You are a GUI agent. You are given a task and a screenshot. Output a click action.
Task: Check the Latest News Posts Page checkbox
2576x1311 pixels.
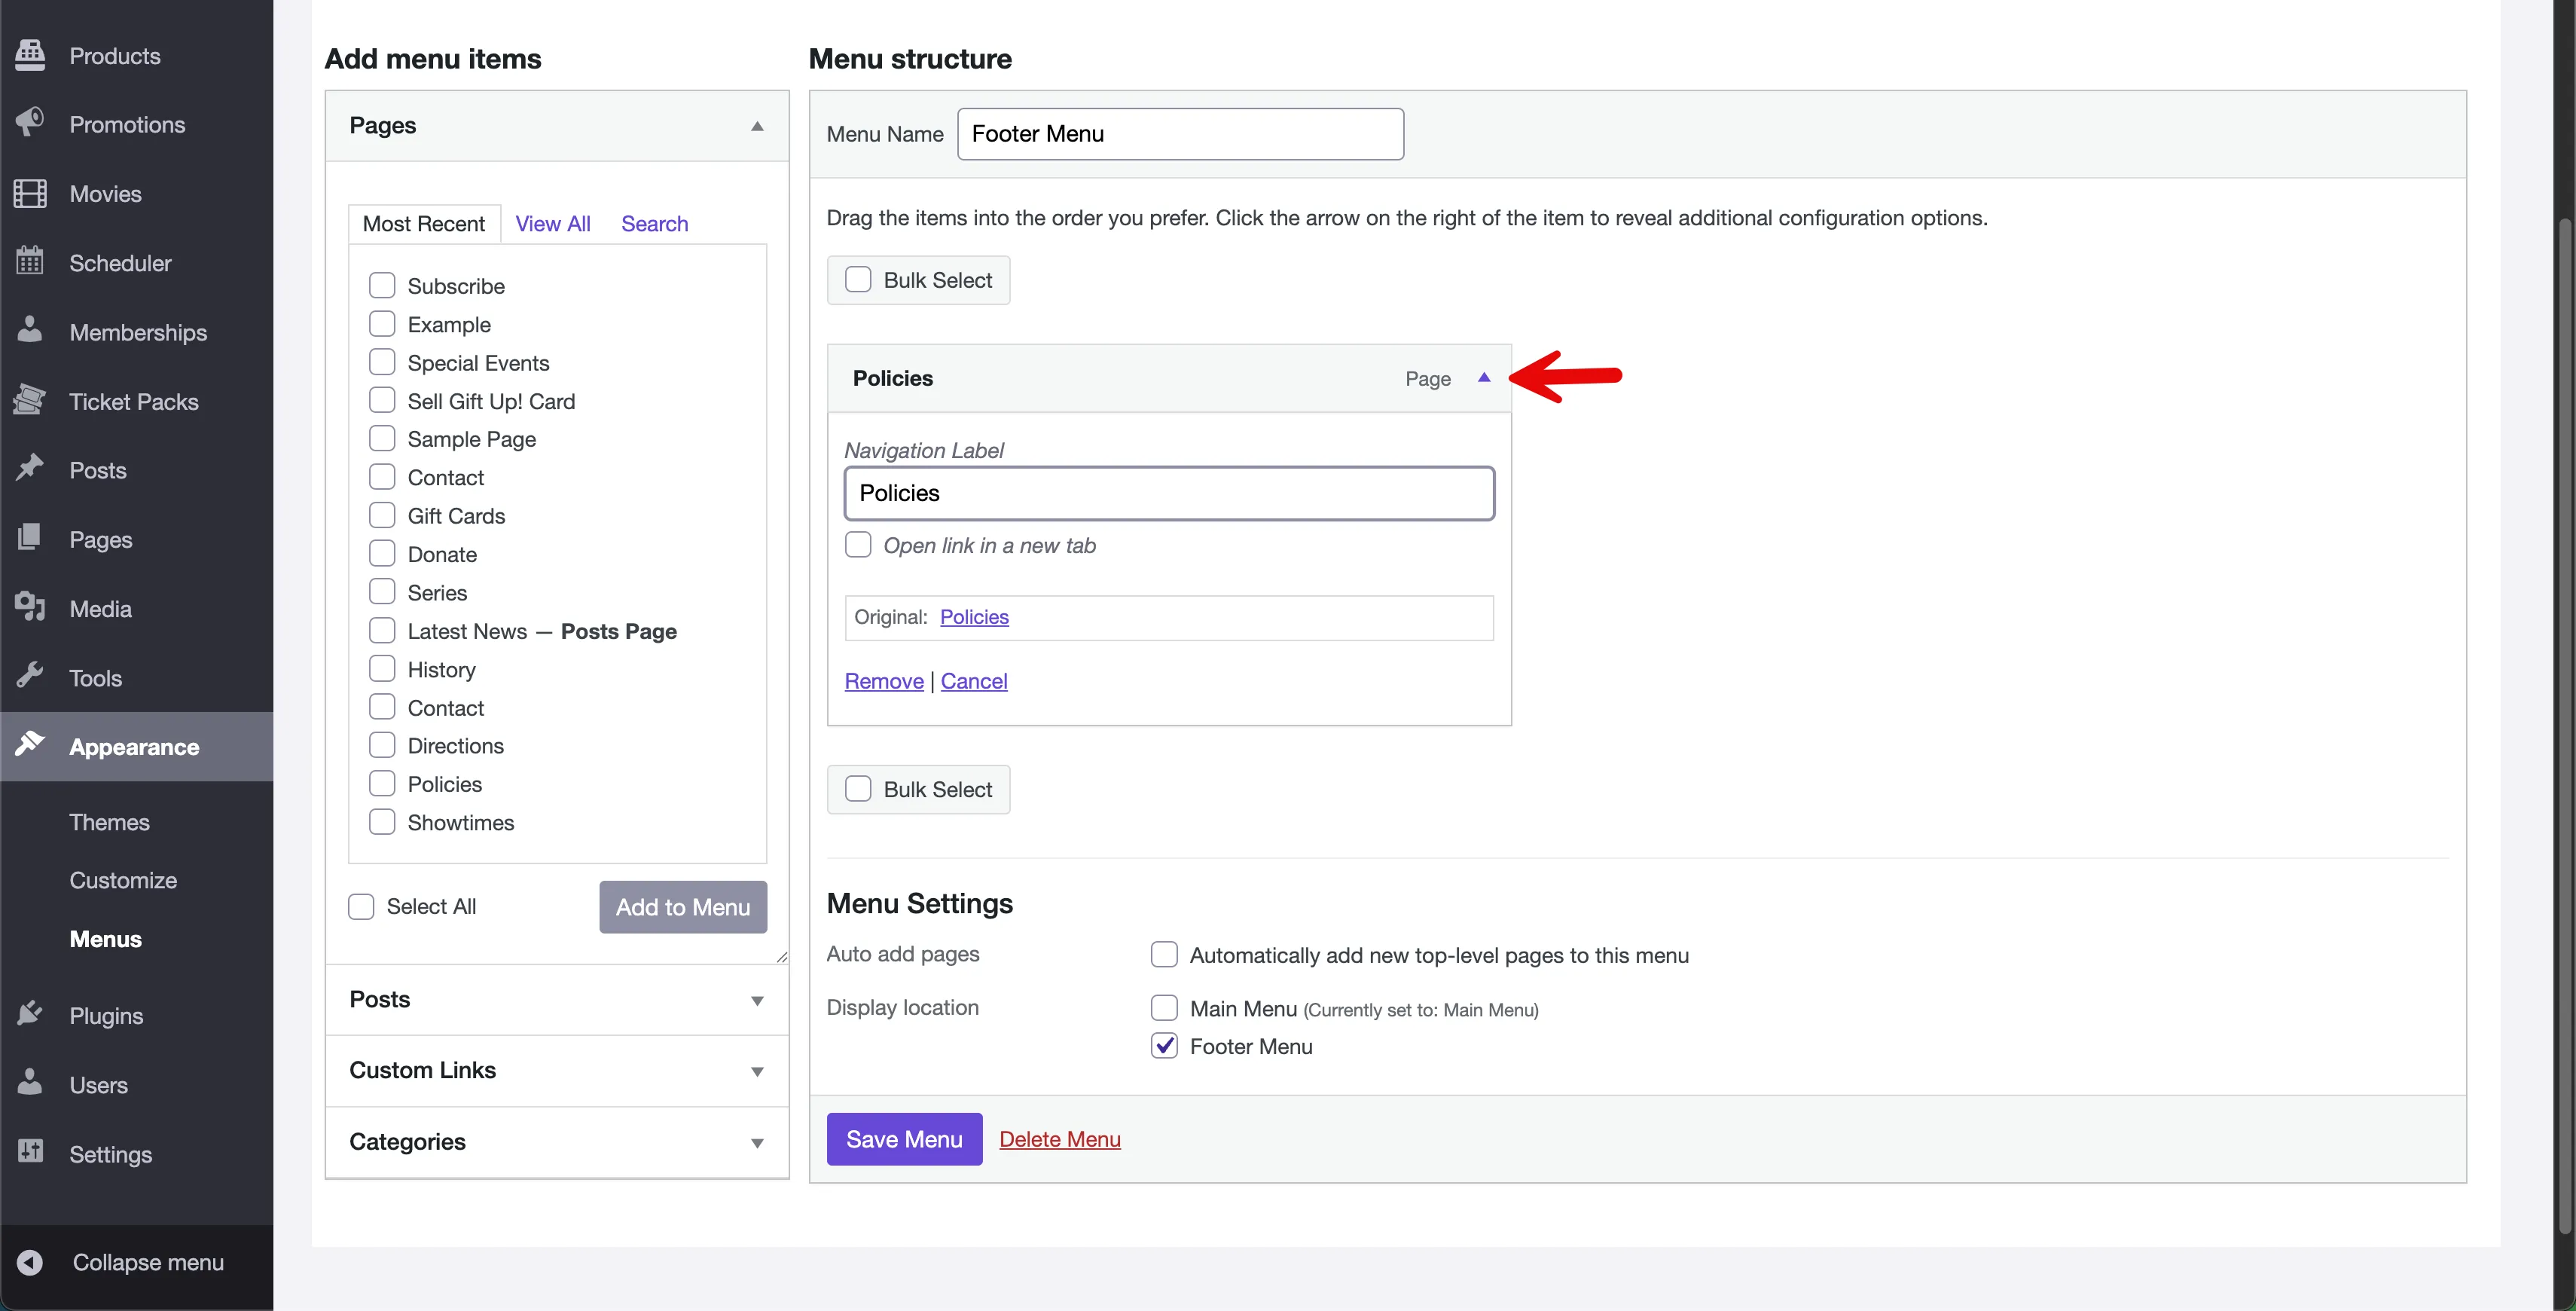tap(382, 631)
